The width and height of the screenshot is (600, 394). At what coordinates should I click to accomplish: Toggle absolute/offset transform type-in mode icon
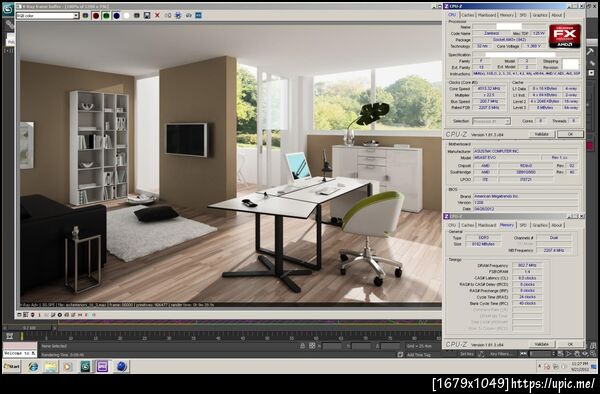pos(312,346)
